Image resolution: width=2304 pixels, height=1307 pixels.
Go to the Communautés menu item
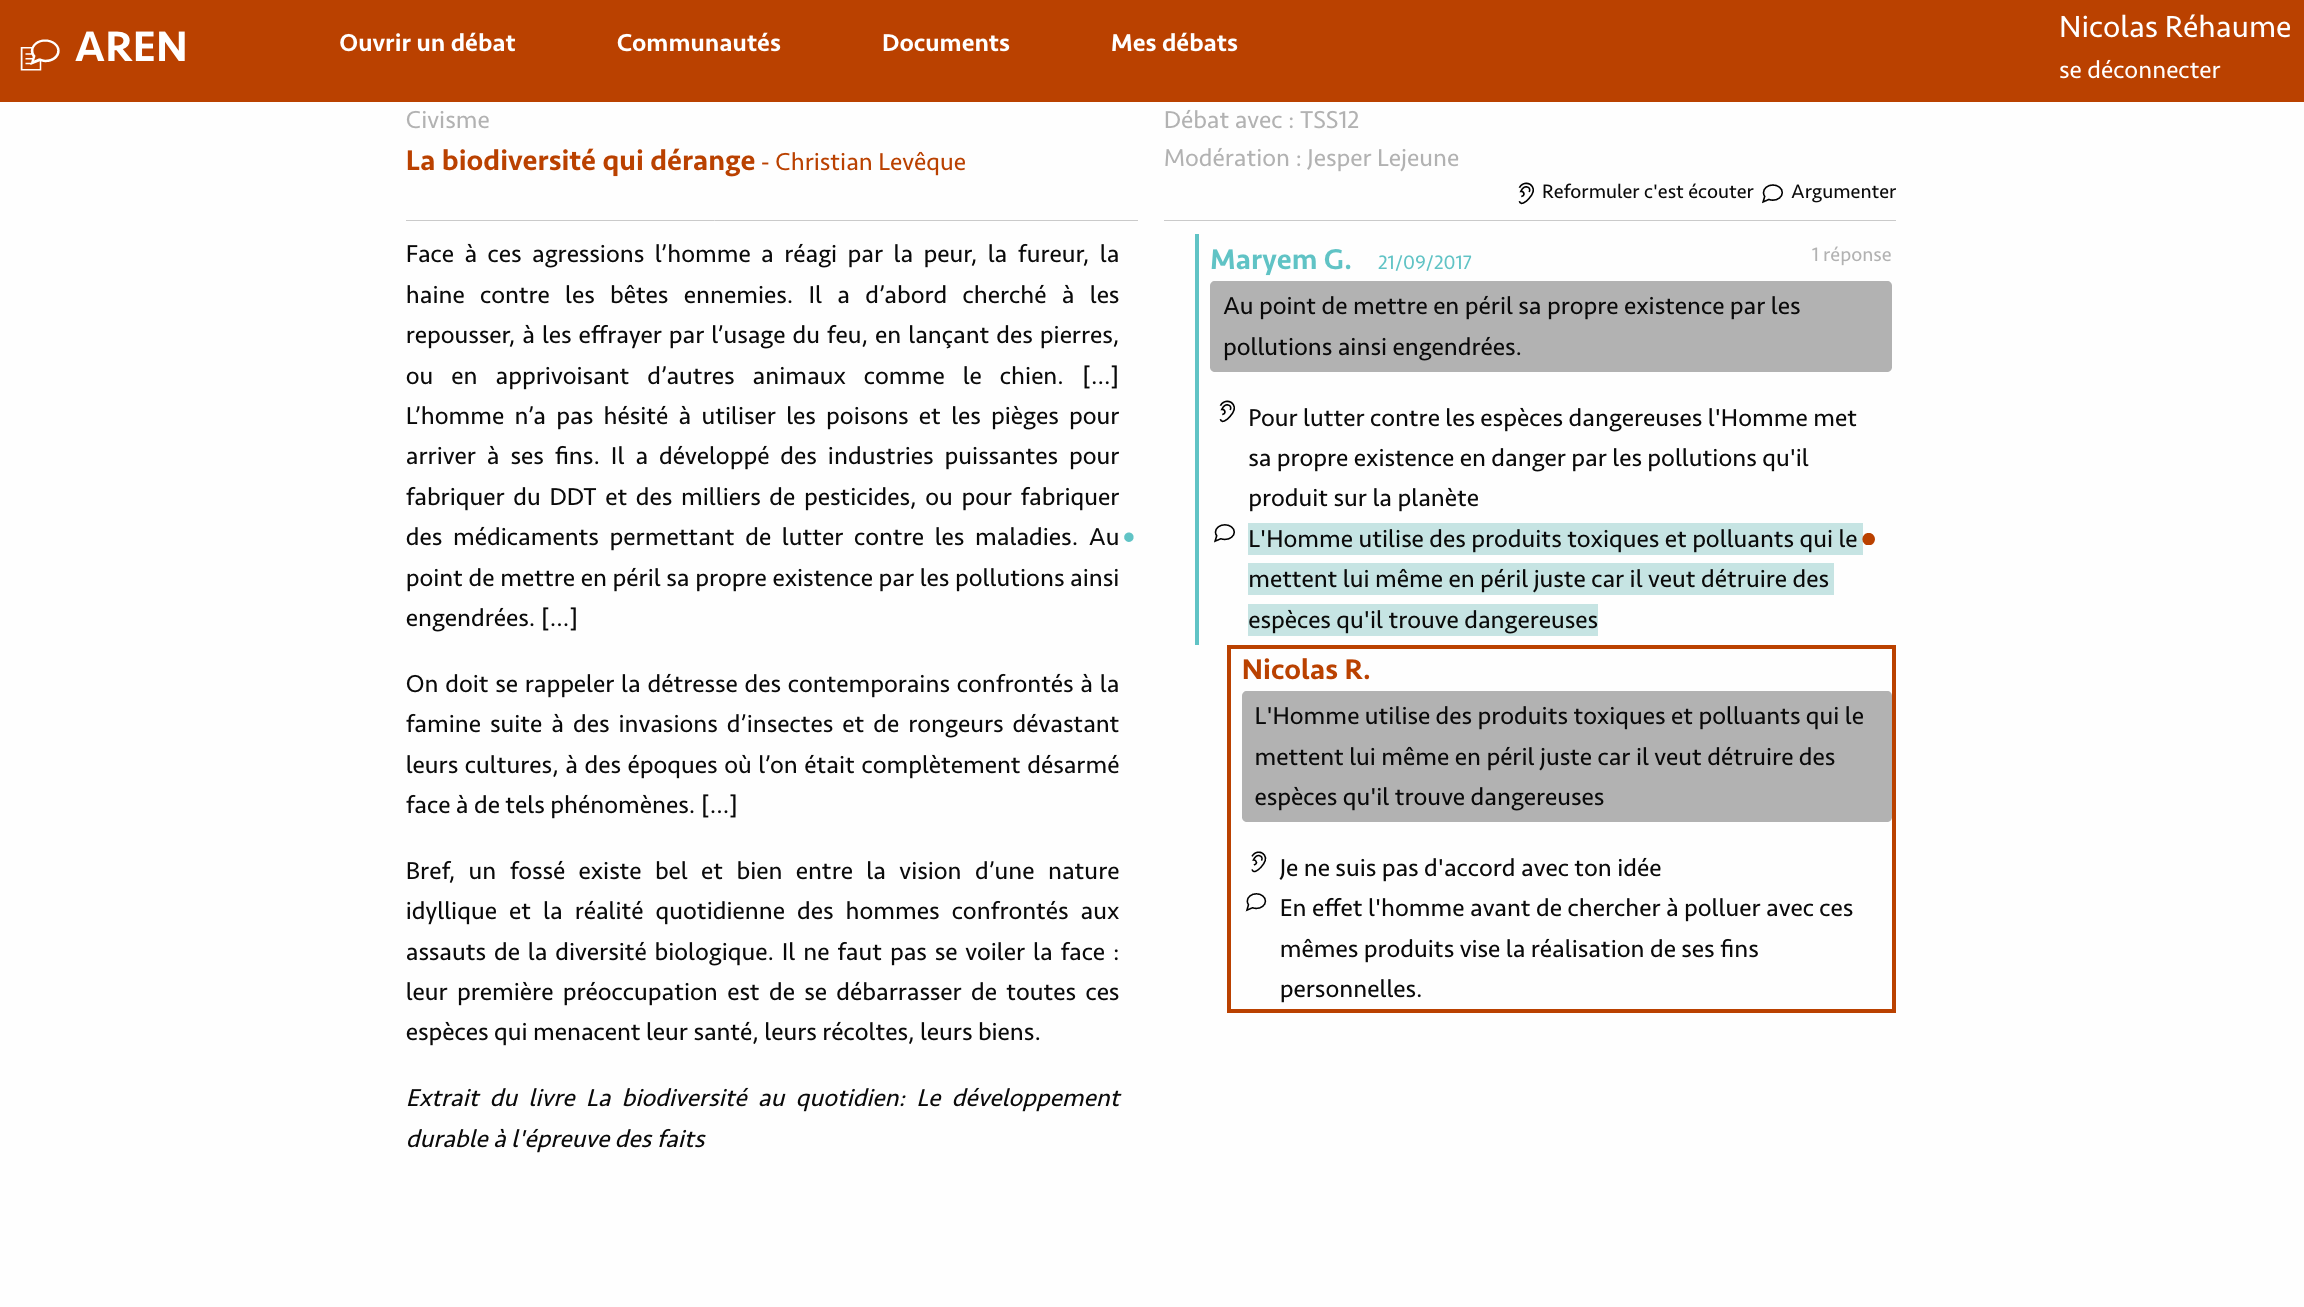point(698,43)
